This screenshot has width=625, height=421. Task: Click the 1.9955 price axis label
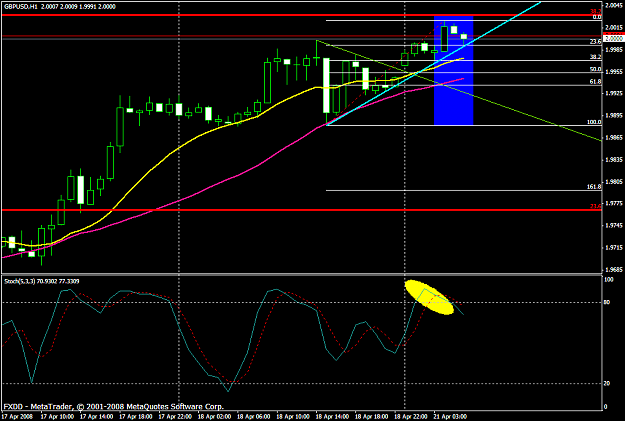pyautogui.click(x=614, y=72)
